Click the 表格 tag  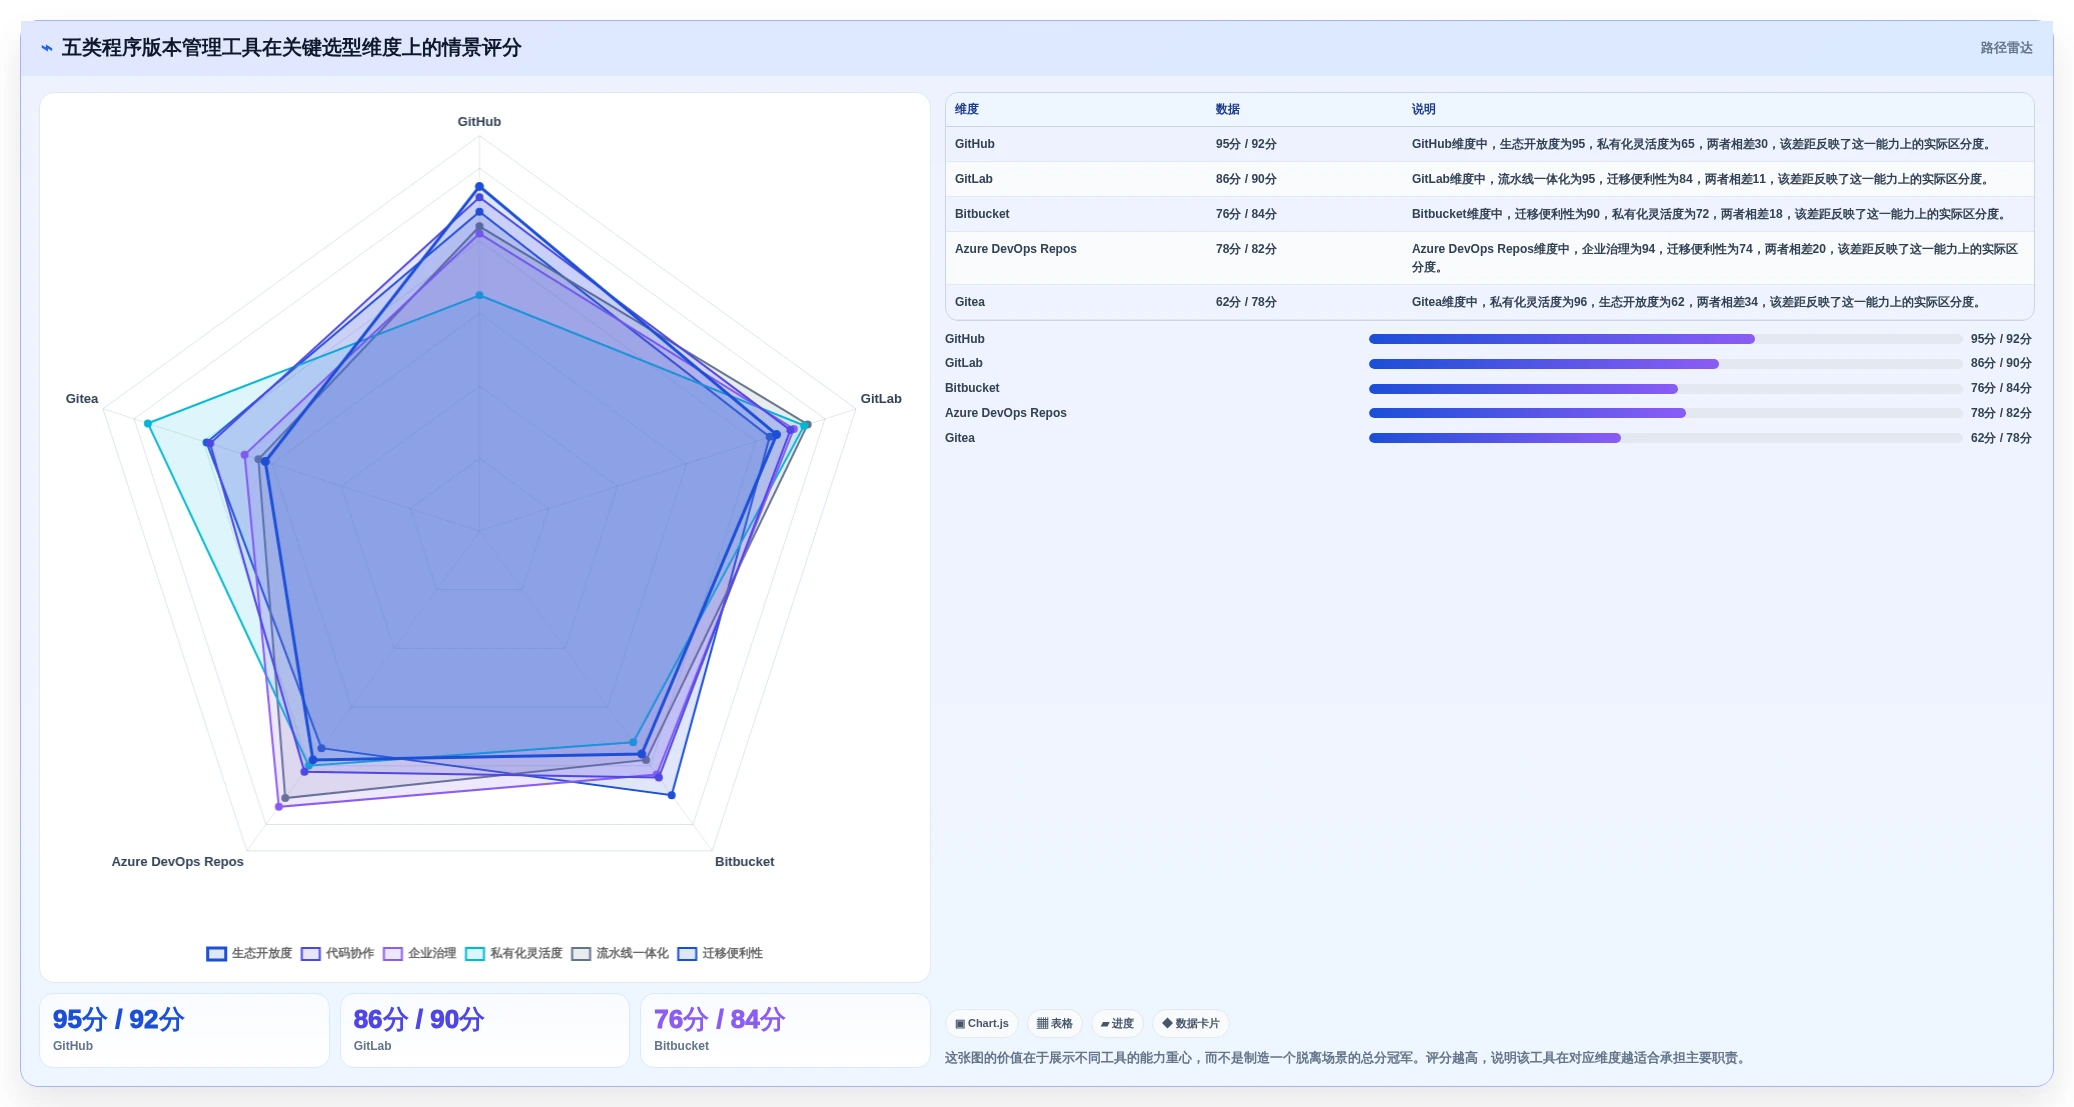pos(1055,1023)
